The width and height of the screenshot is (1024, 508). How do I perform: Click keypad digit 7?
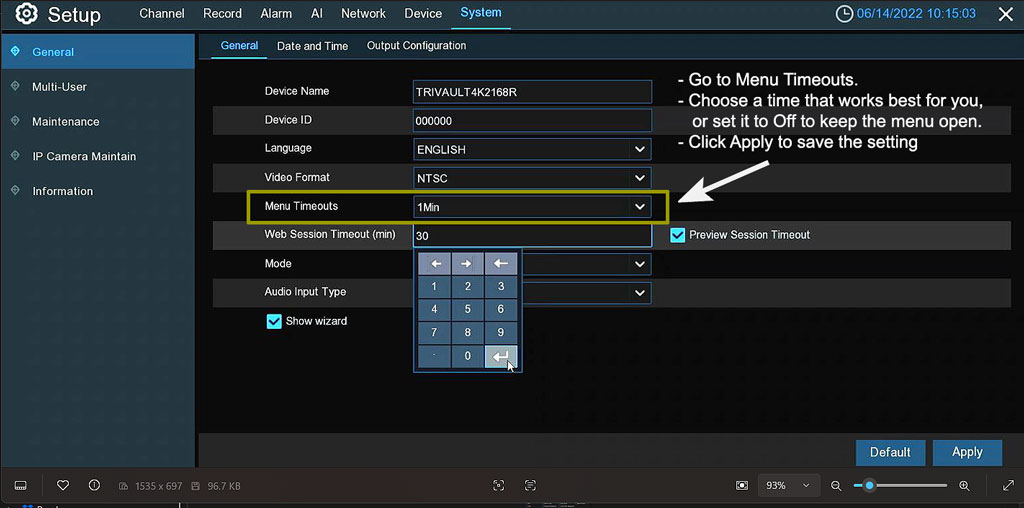tap(435, 333)
